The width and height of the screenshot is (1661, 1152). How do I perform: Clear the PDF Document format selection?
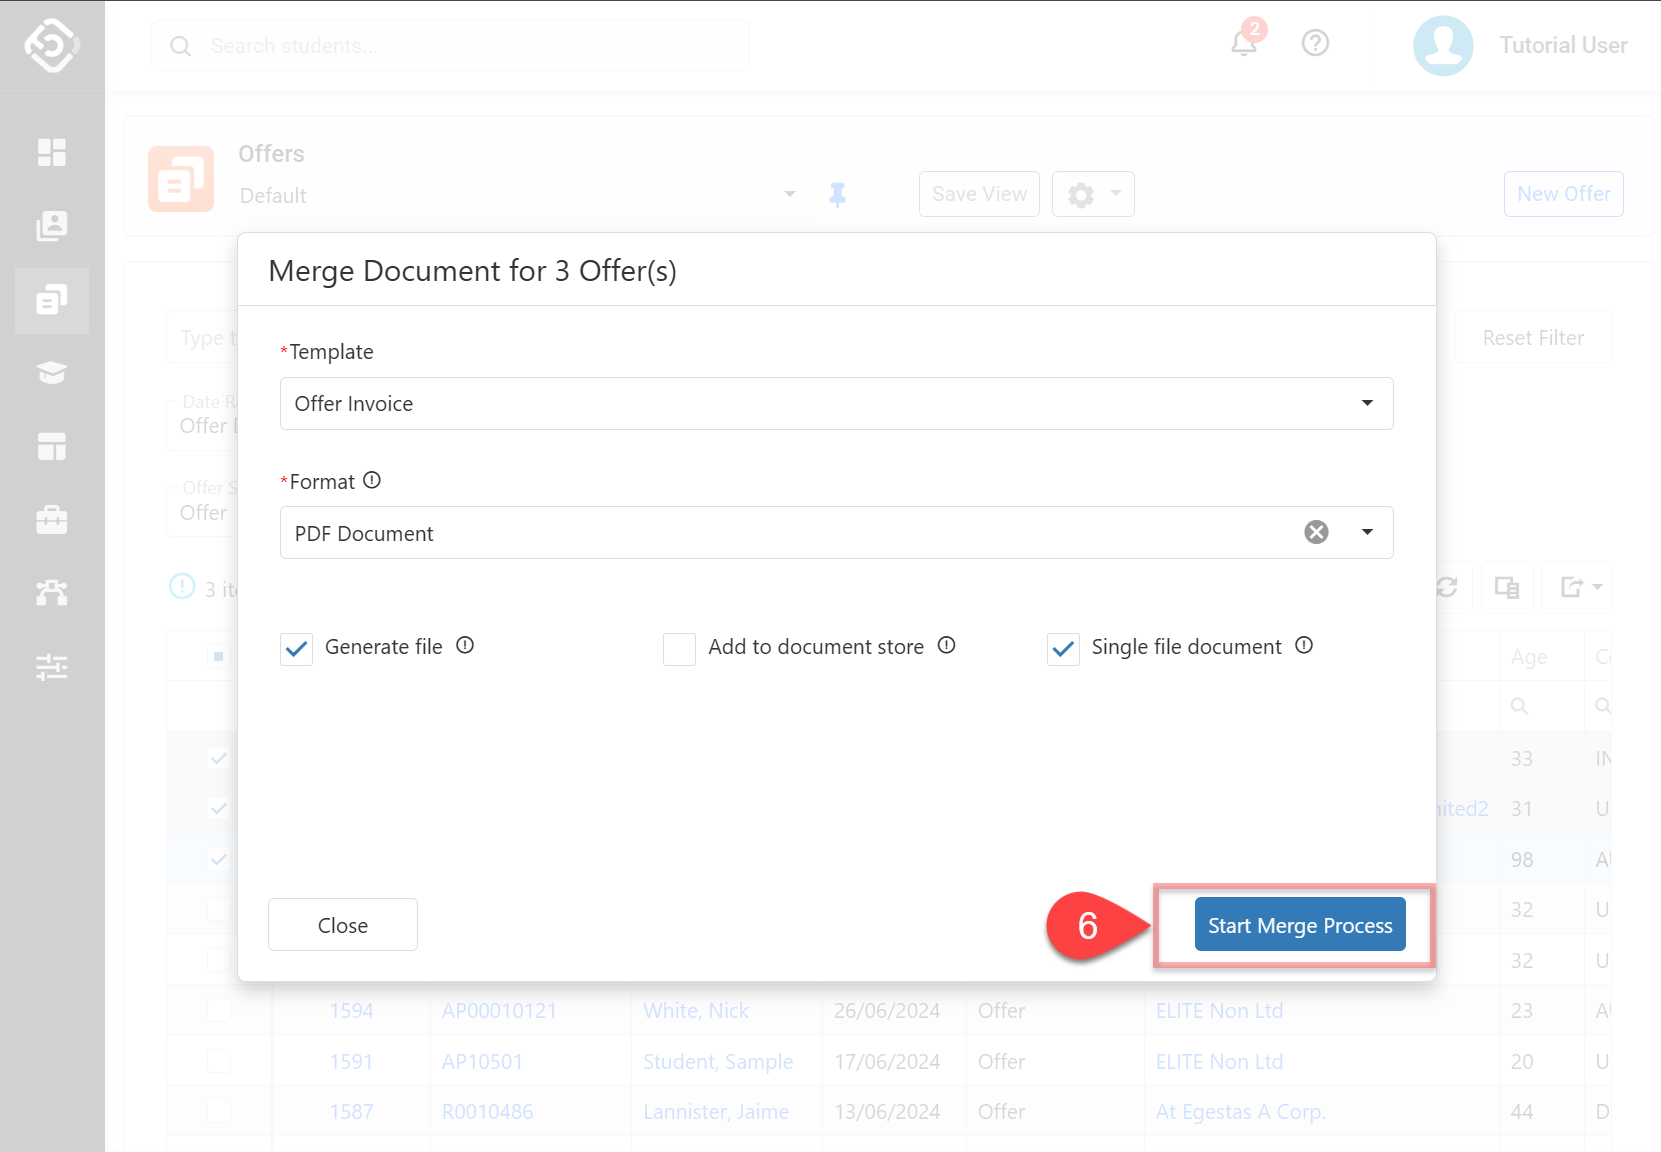(1316, 532)
